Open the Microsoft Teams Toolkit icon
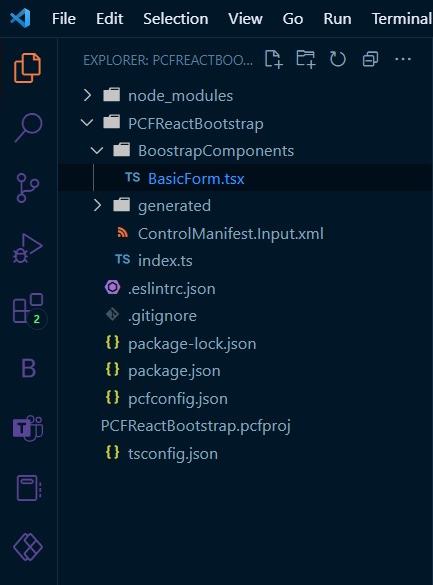433x585 pixels. pos(28,428)
